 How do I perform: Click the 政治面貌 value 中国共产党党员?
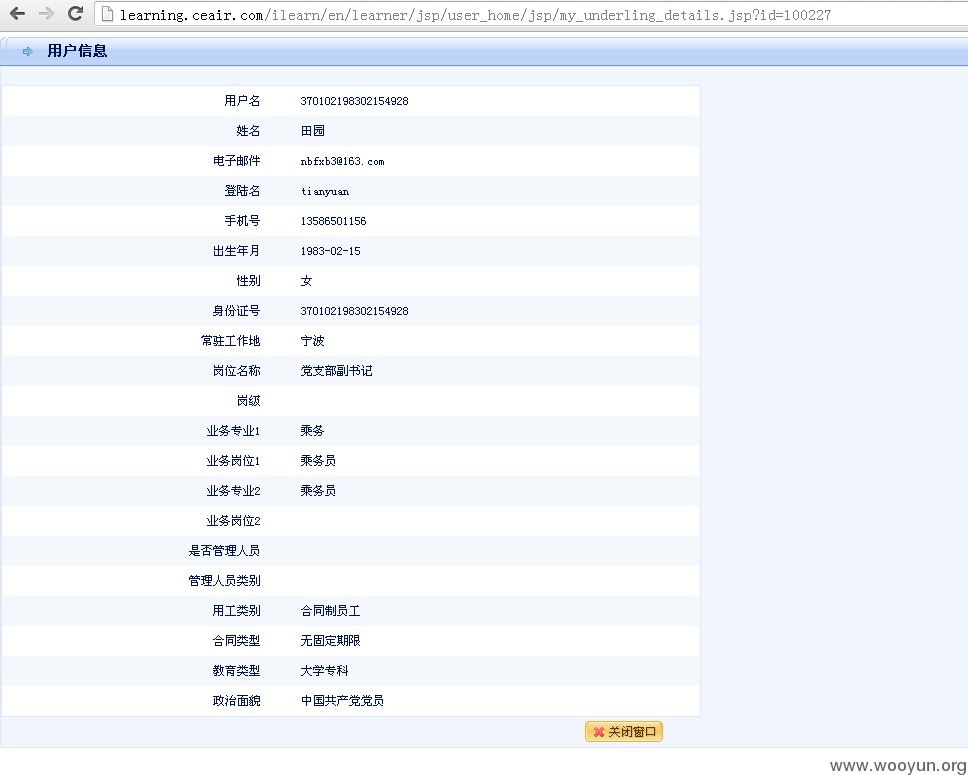342,700
